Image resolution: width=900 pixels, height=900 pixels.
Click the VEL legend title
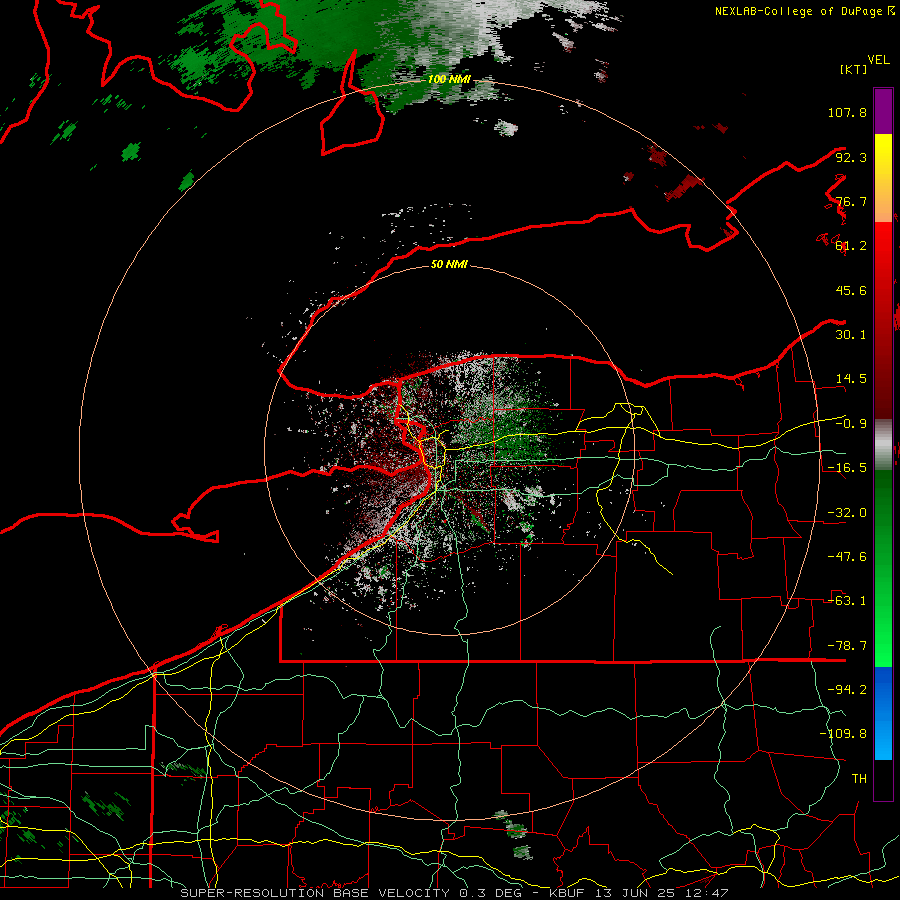point(878,60)
